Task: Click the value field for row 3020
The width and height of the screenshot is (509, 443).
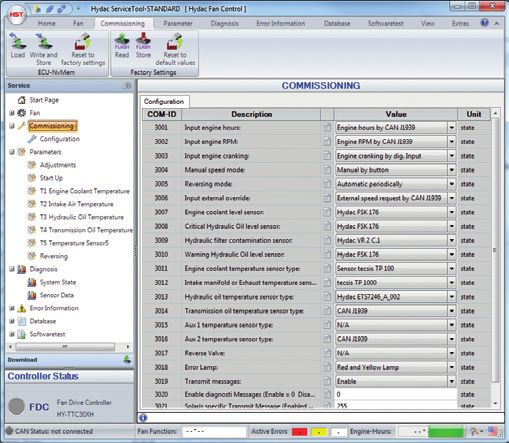Action: [x=396, y=394]
